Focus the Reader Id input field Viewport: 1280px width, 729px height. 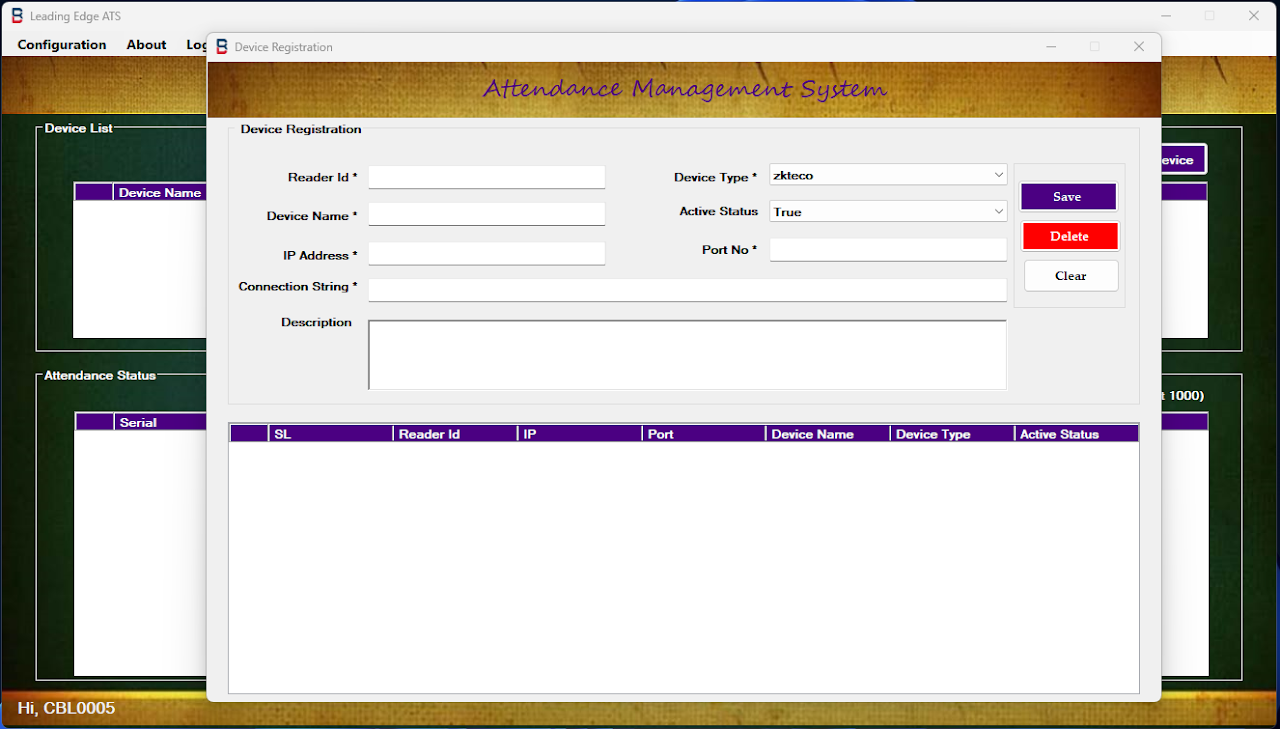coord(486,177)
